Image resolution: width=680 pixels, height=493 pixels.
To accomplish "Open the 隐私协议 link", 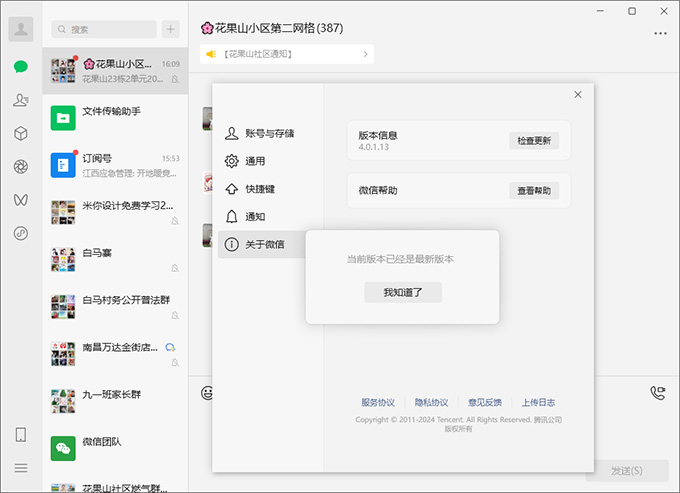I will click(431, 403).
